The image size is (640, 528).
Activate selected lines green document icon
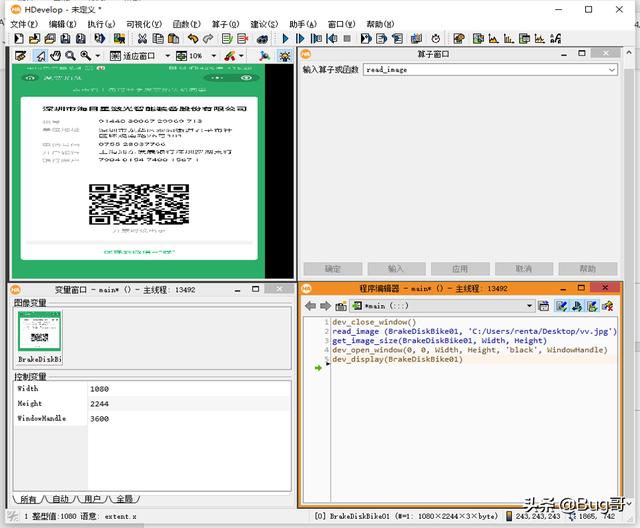(227, 39)
